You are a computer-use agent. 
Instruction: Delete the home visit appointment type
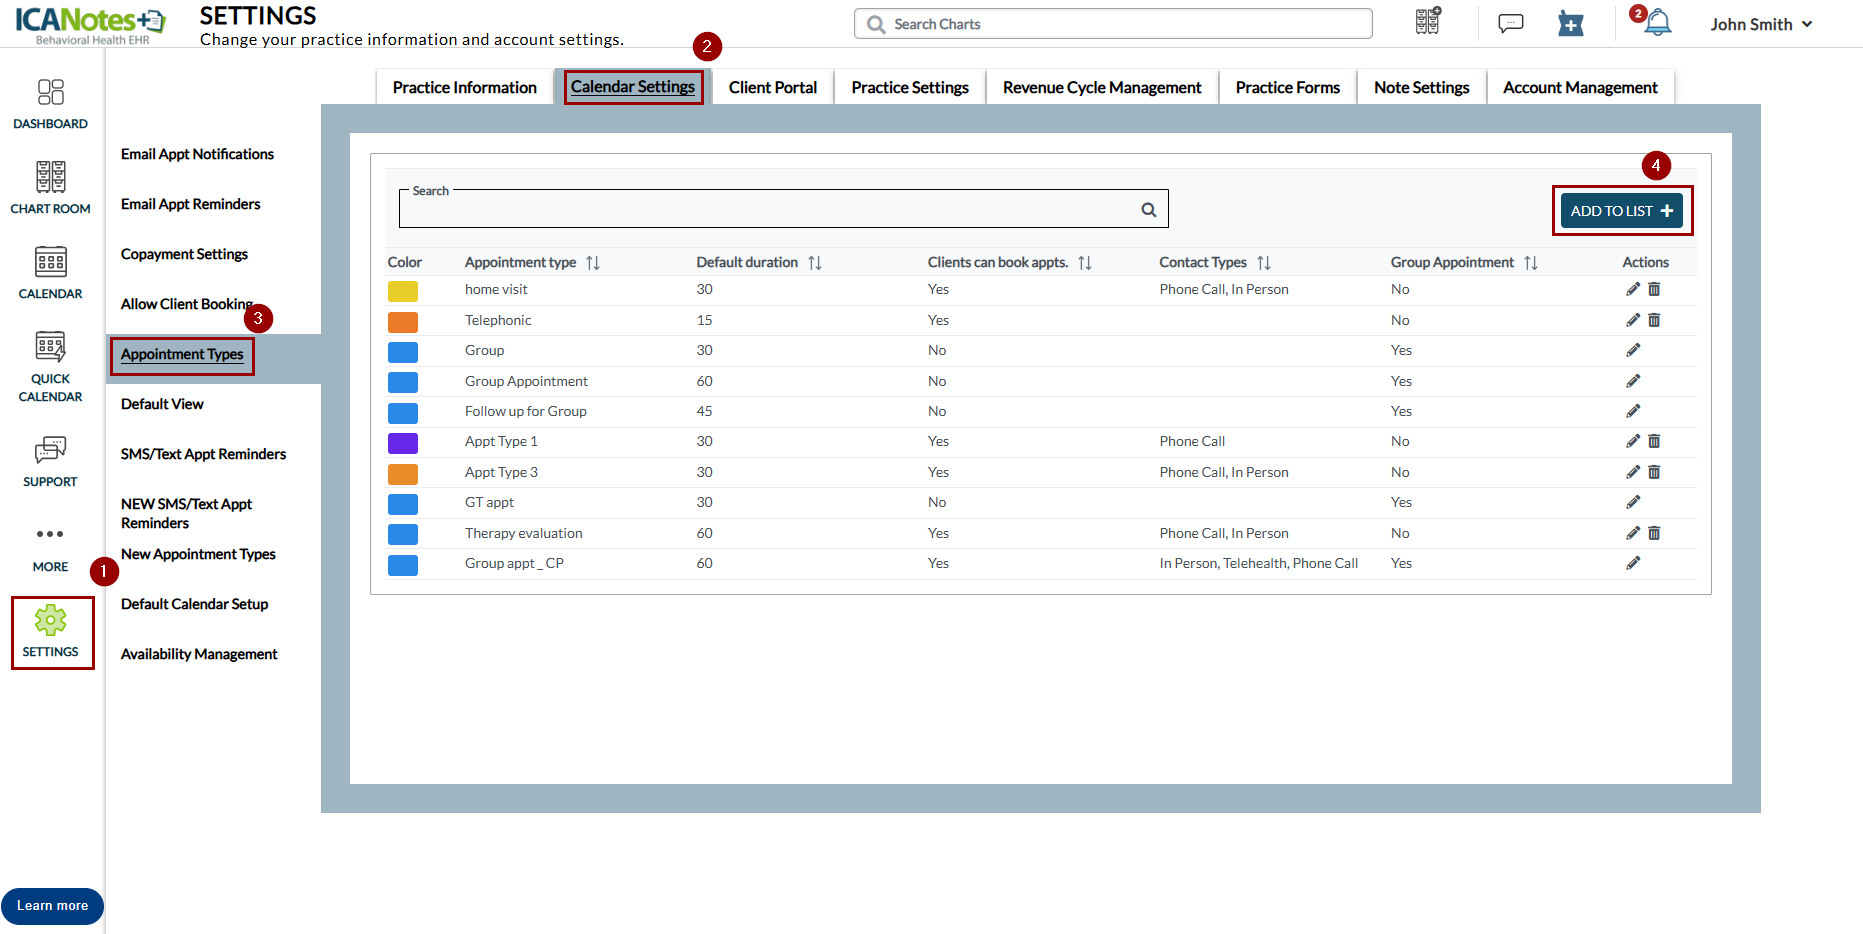coord(1654,289)
